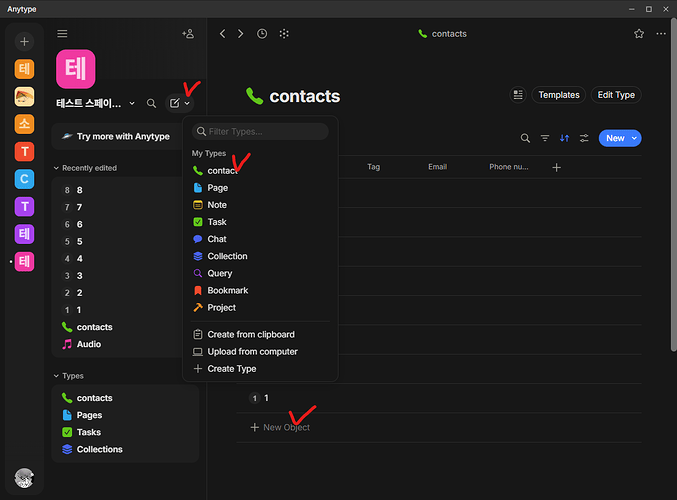Screen dimensions: 677x500
Task: Add a column with the plus icon
Action: tap(557, 168)
